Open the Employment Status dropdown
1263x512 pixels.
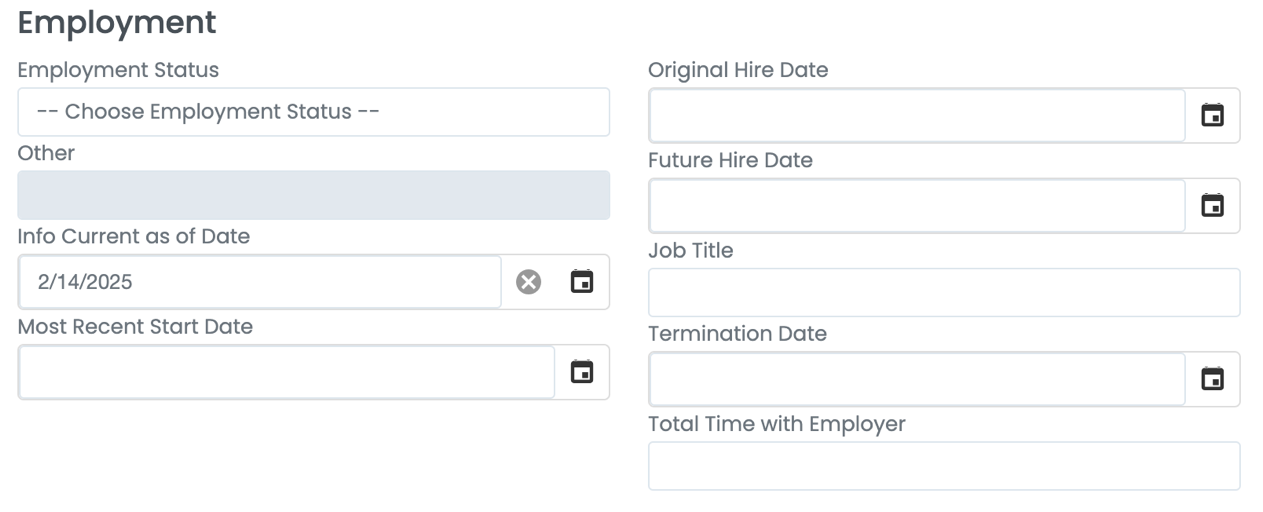[x=313, y=112]
